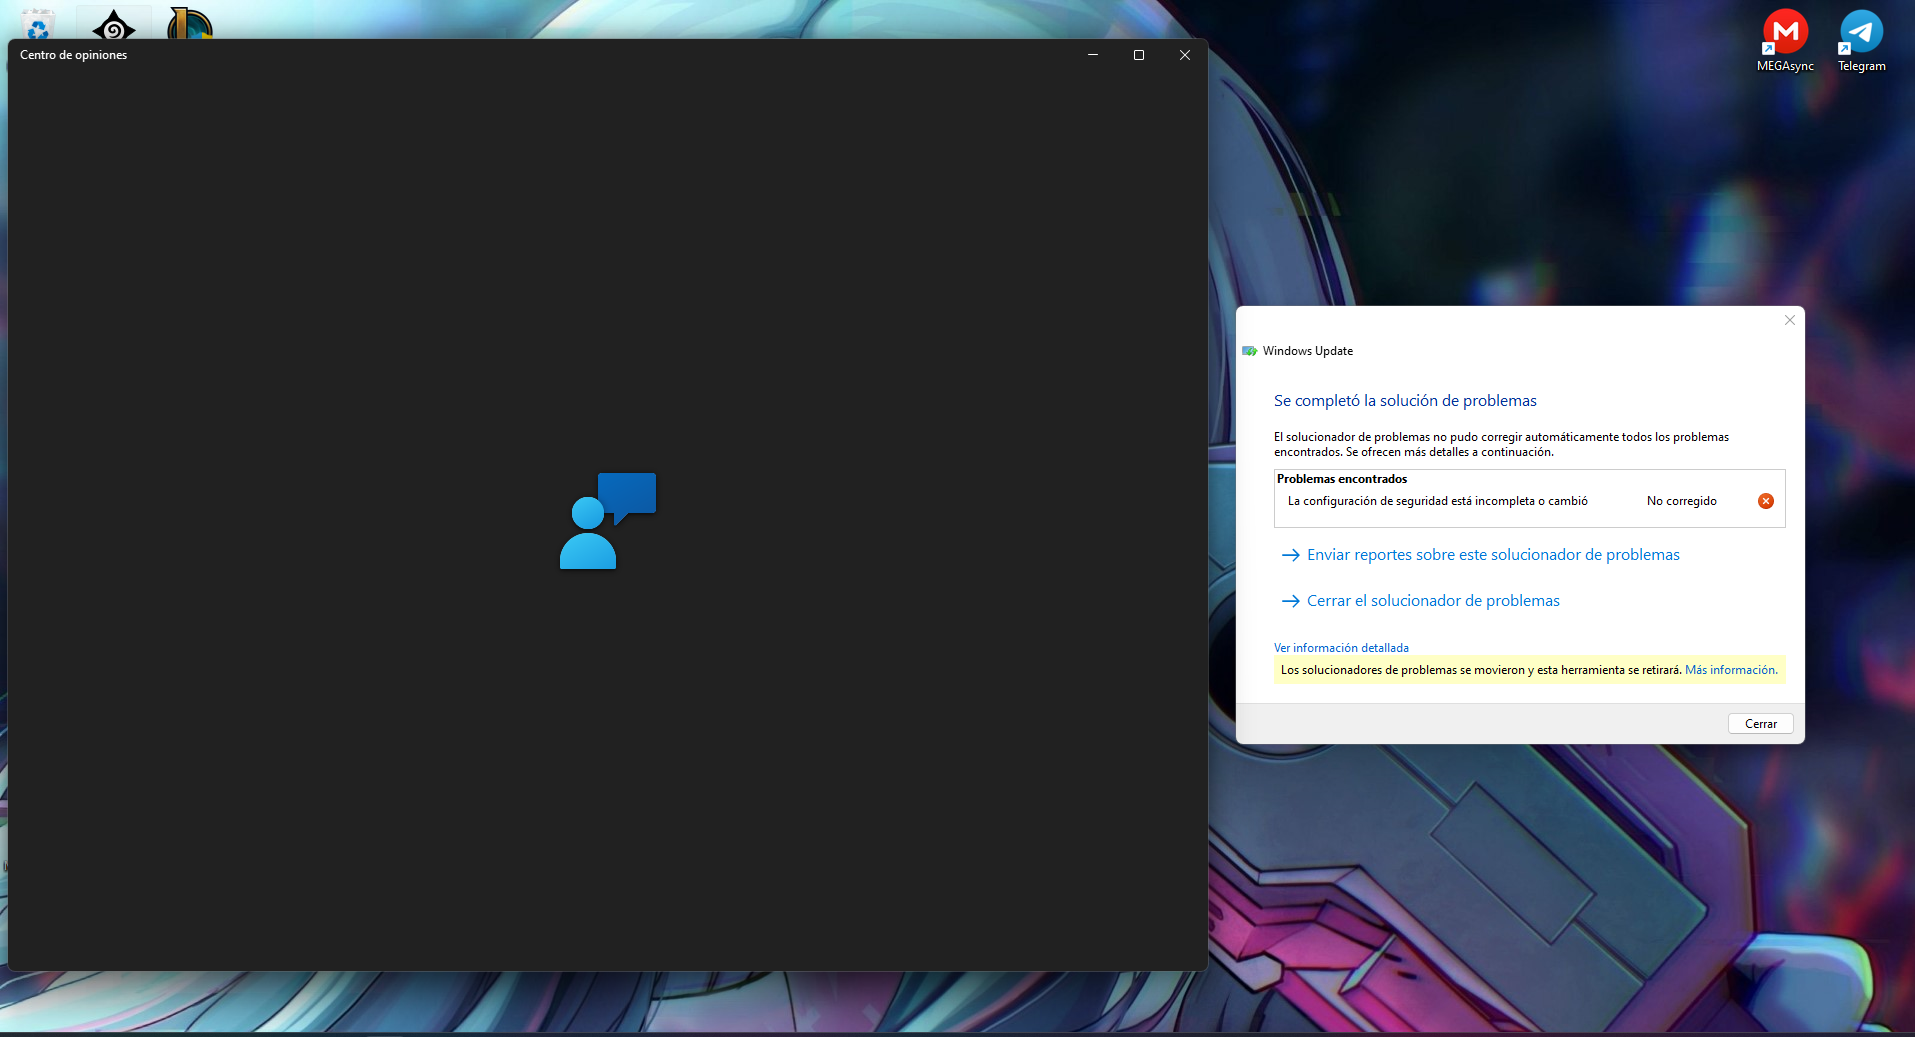This screenshot has height=1037, width=1915.
Task: Click Cerrar el solucionador de problemas
Action: (x=1420, y=601)
